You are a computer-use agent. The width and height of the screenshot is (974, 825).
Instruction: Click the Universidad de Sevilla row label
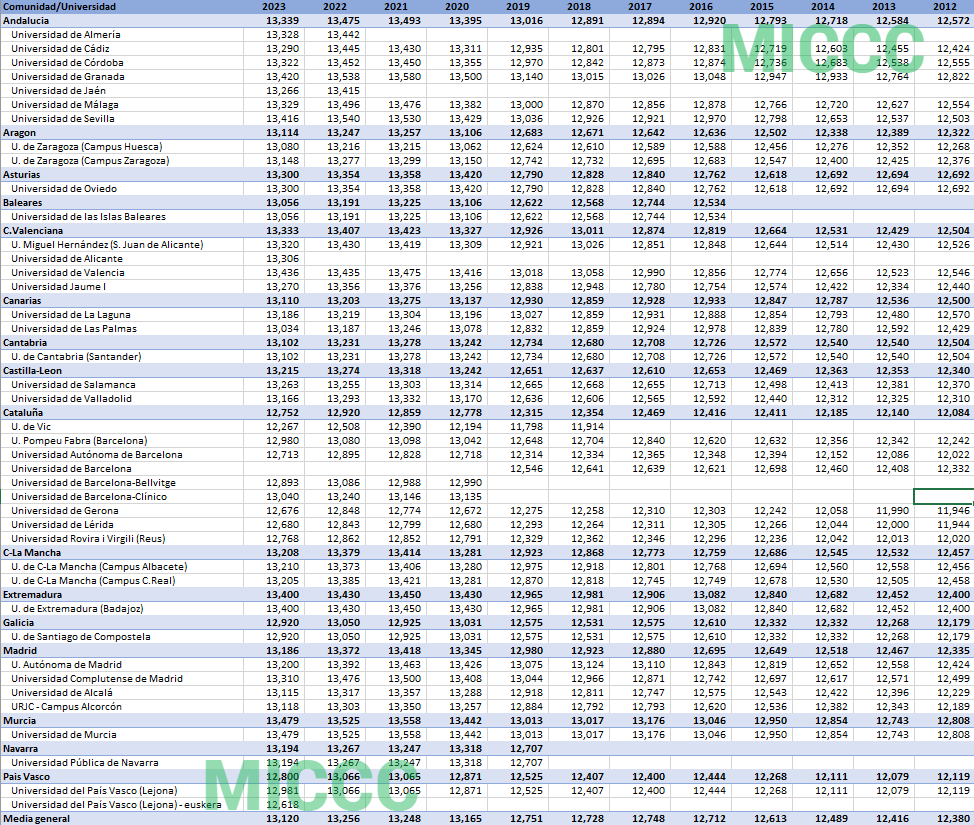[x=63, y=119]
